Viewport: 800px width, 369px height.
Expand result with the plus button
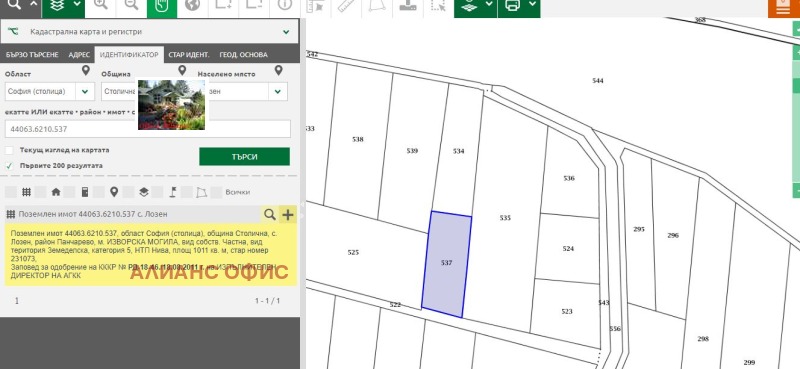[x=288, y=214]
